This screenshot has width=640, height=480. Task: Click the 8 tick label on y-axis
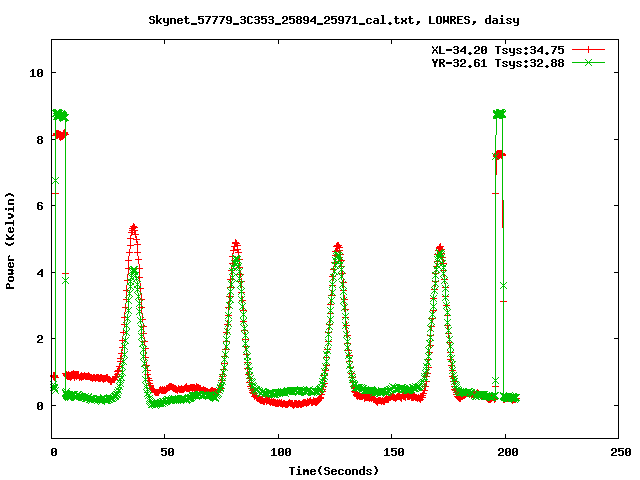(40, 140)
